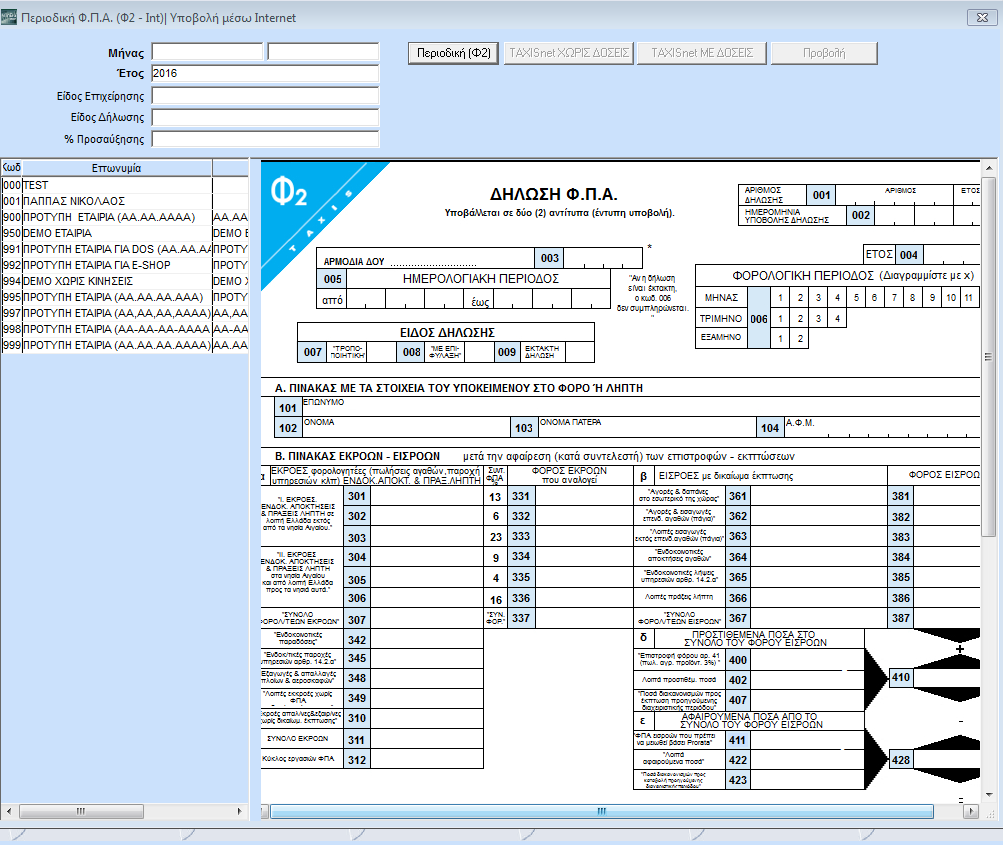This screenshot has width=1003, height=845.
Task: Click the company list horizontal scrollbar thumb
Action: (x=81, y=811)
